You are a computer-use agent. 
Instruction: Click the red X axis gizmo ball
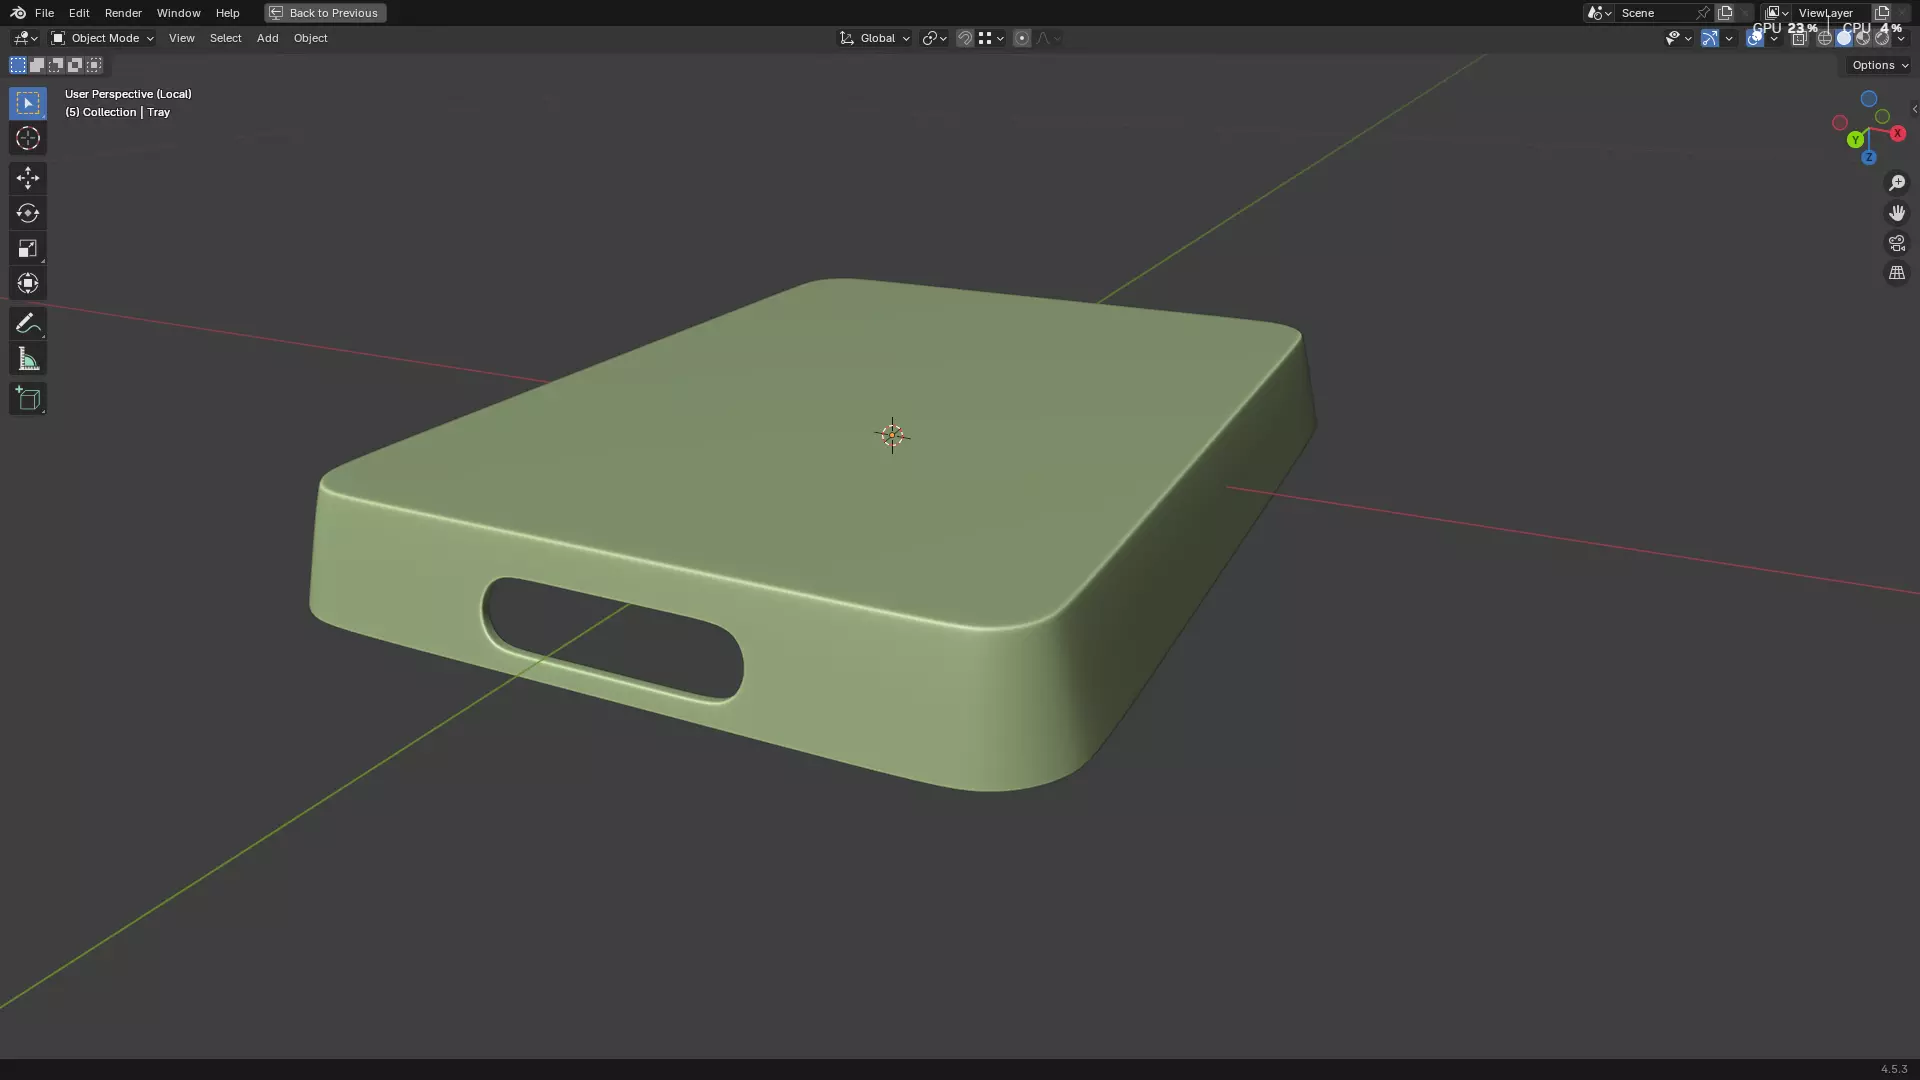click(1898, 134)
